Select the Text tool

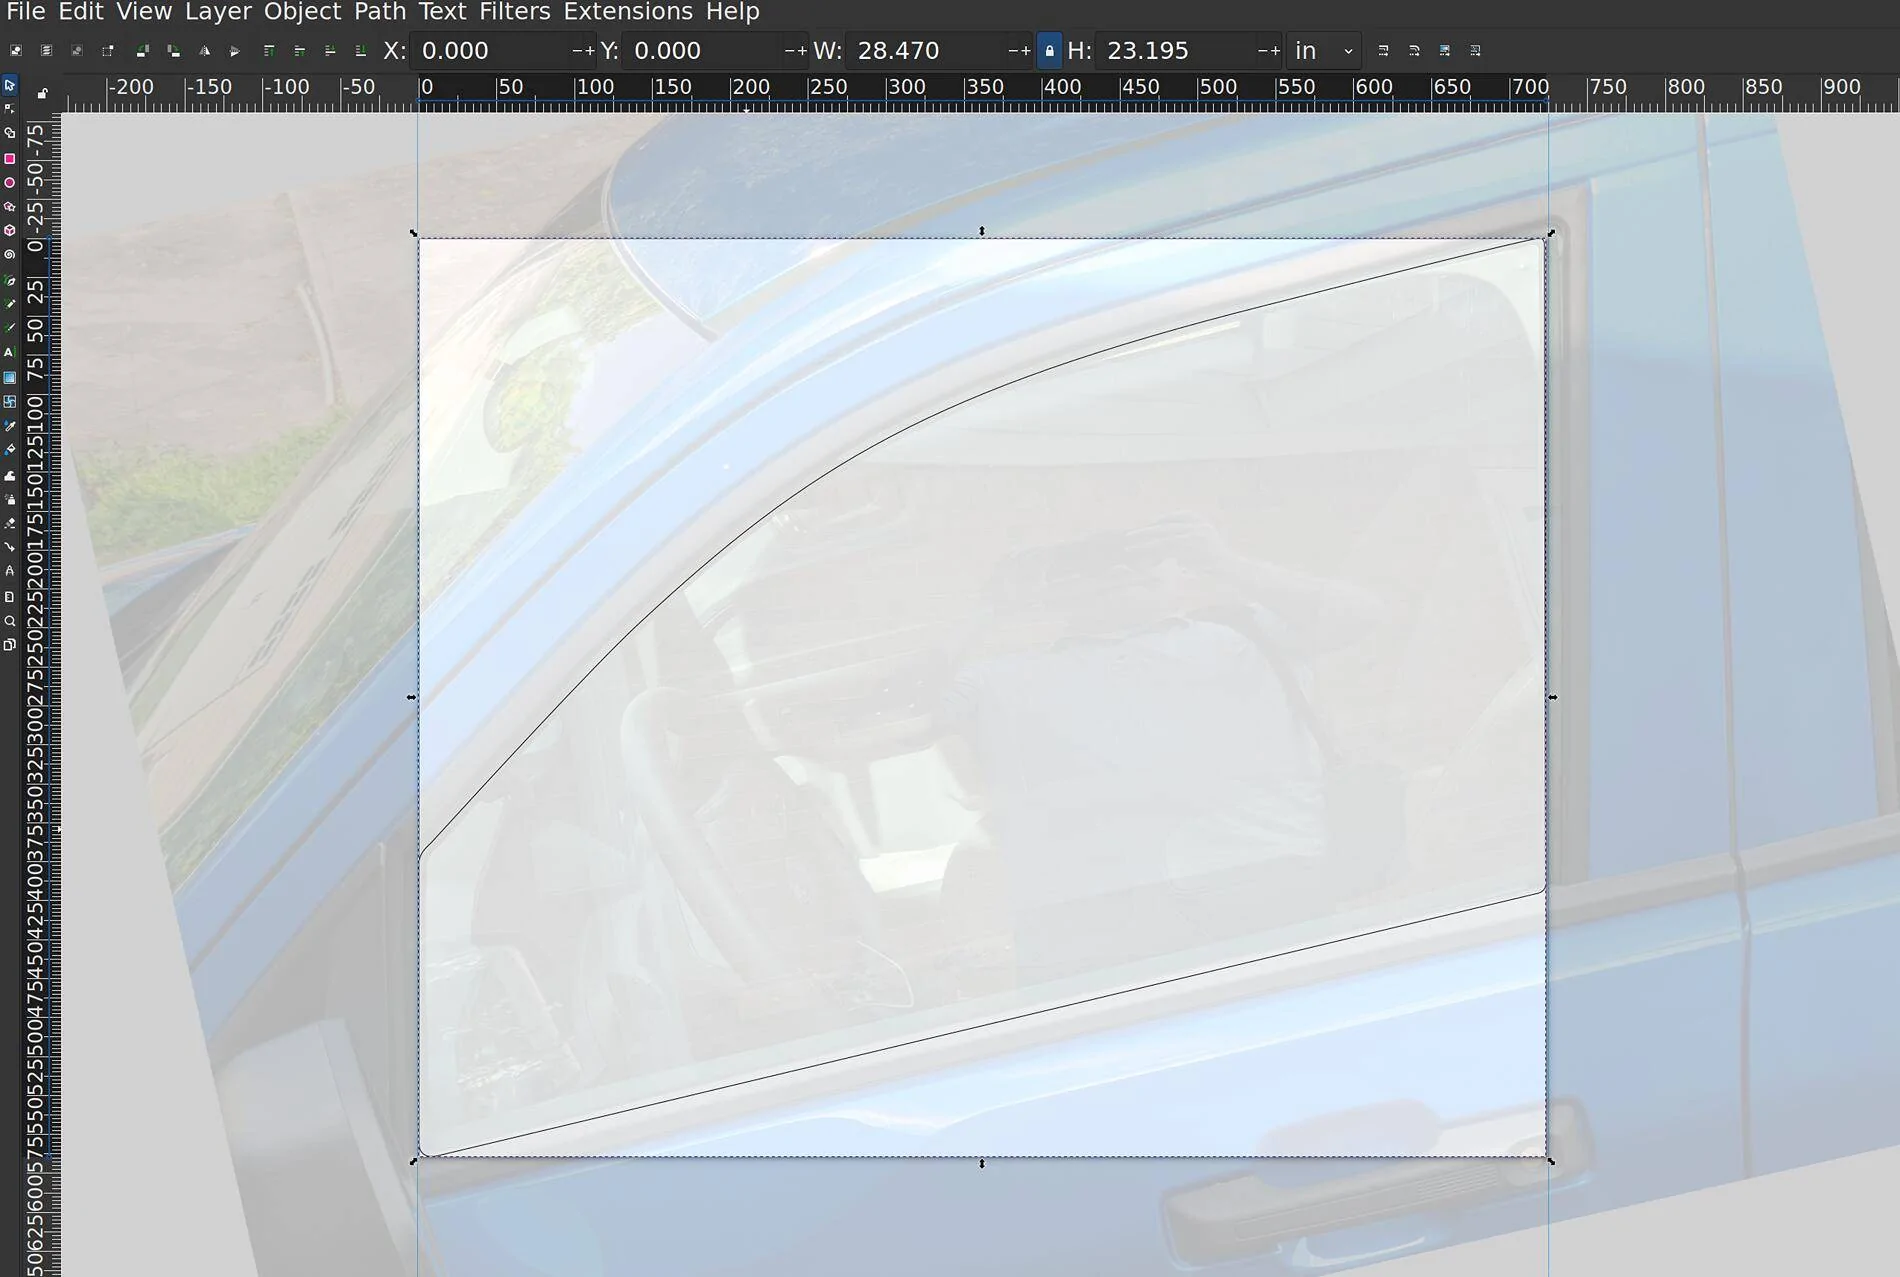pyautogui.click(x=10, y=353)
